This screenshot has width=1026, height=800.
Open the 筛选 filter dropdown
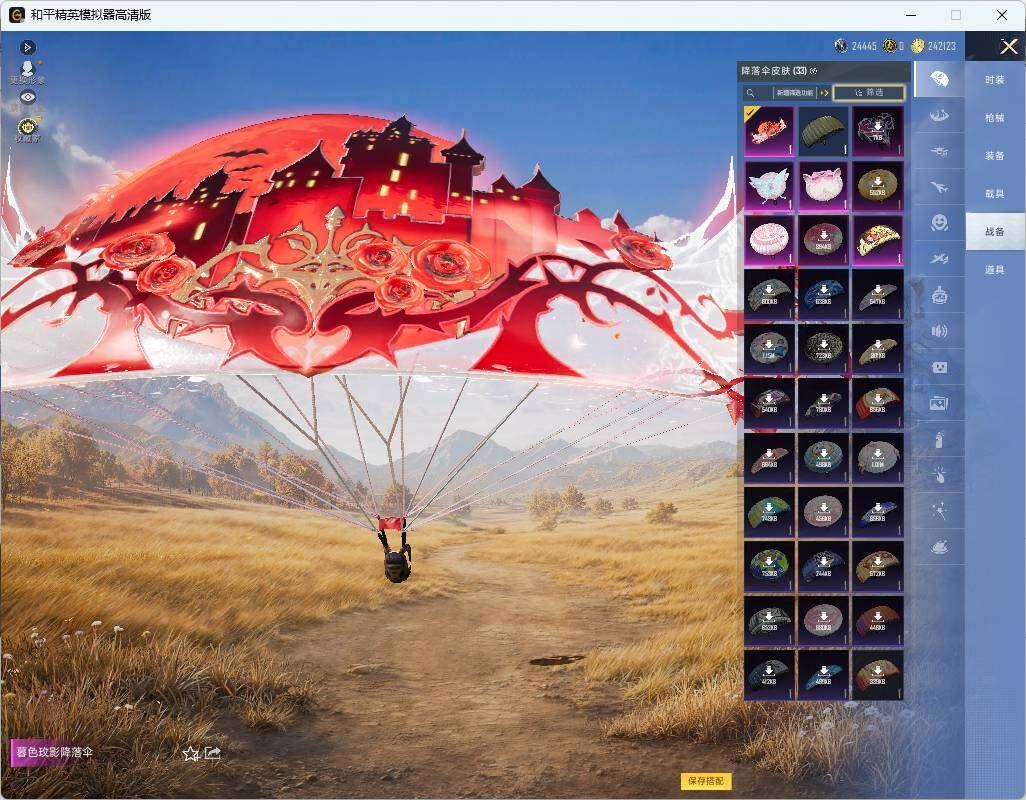click(869, 93)
